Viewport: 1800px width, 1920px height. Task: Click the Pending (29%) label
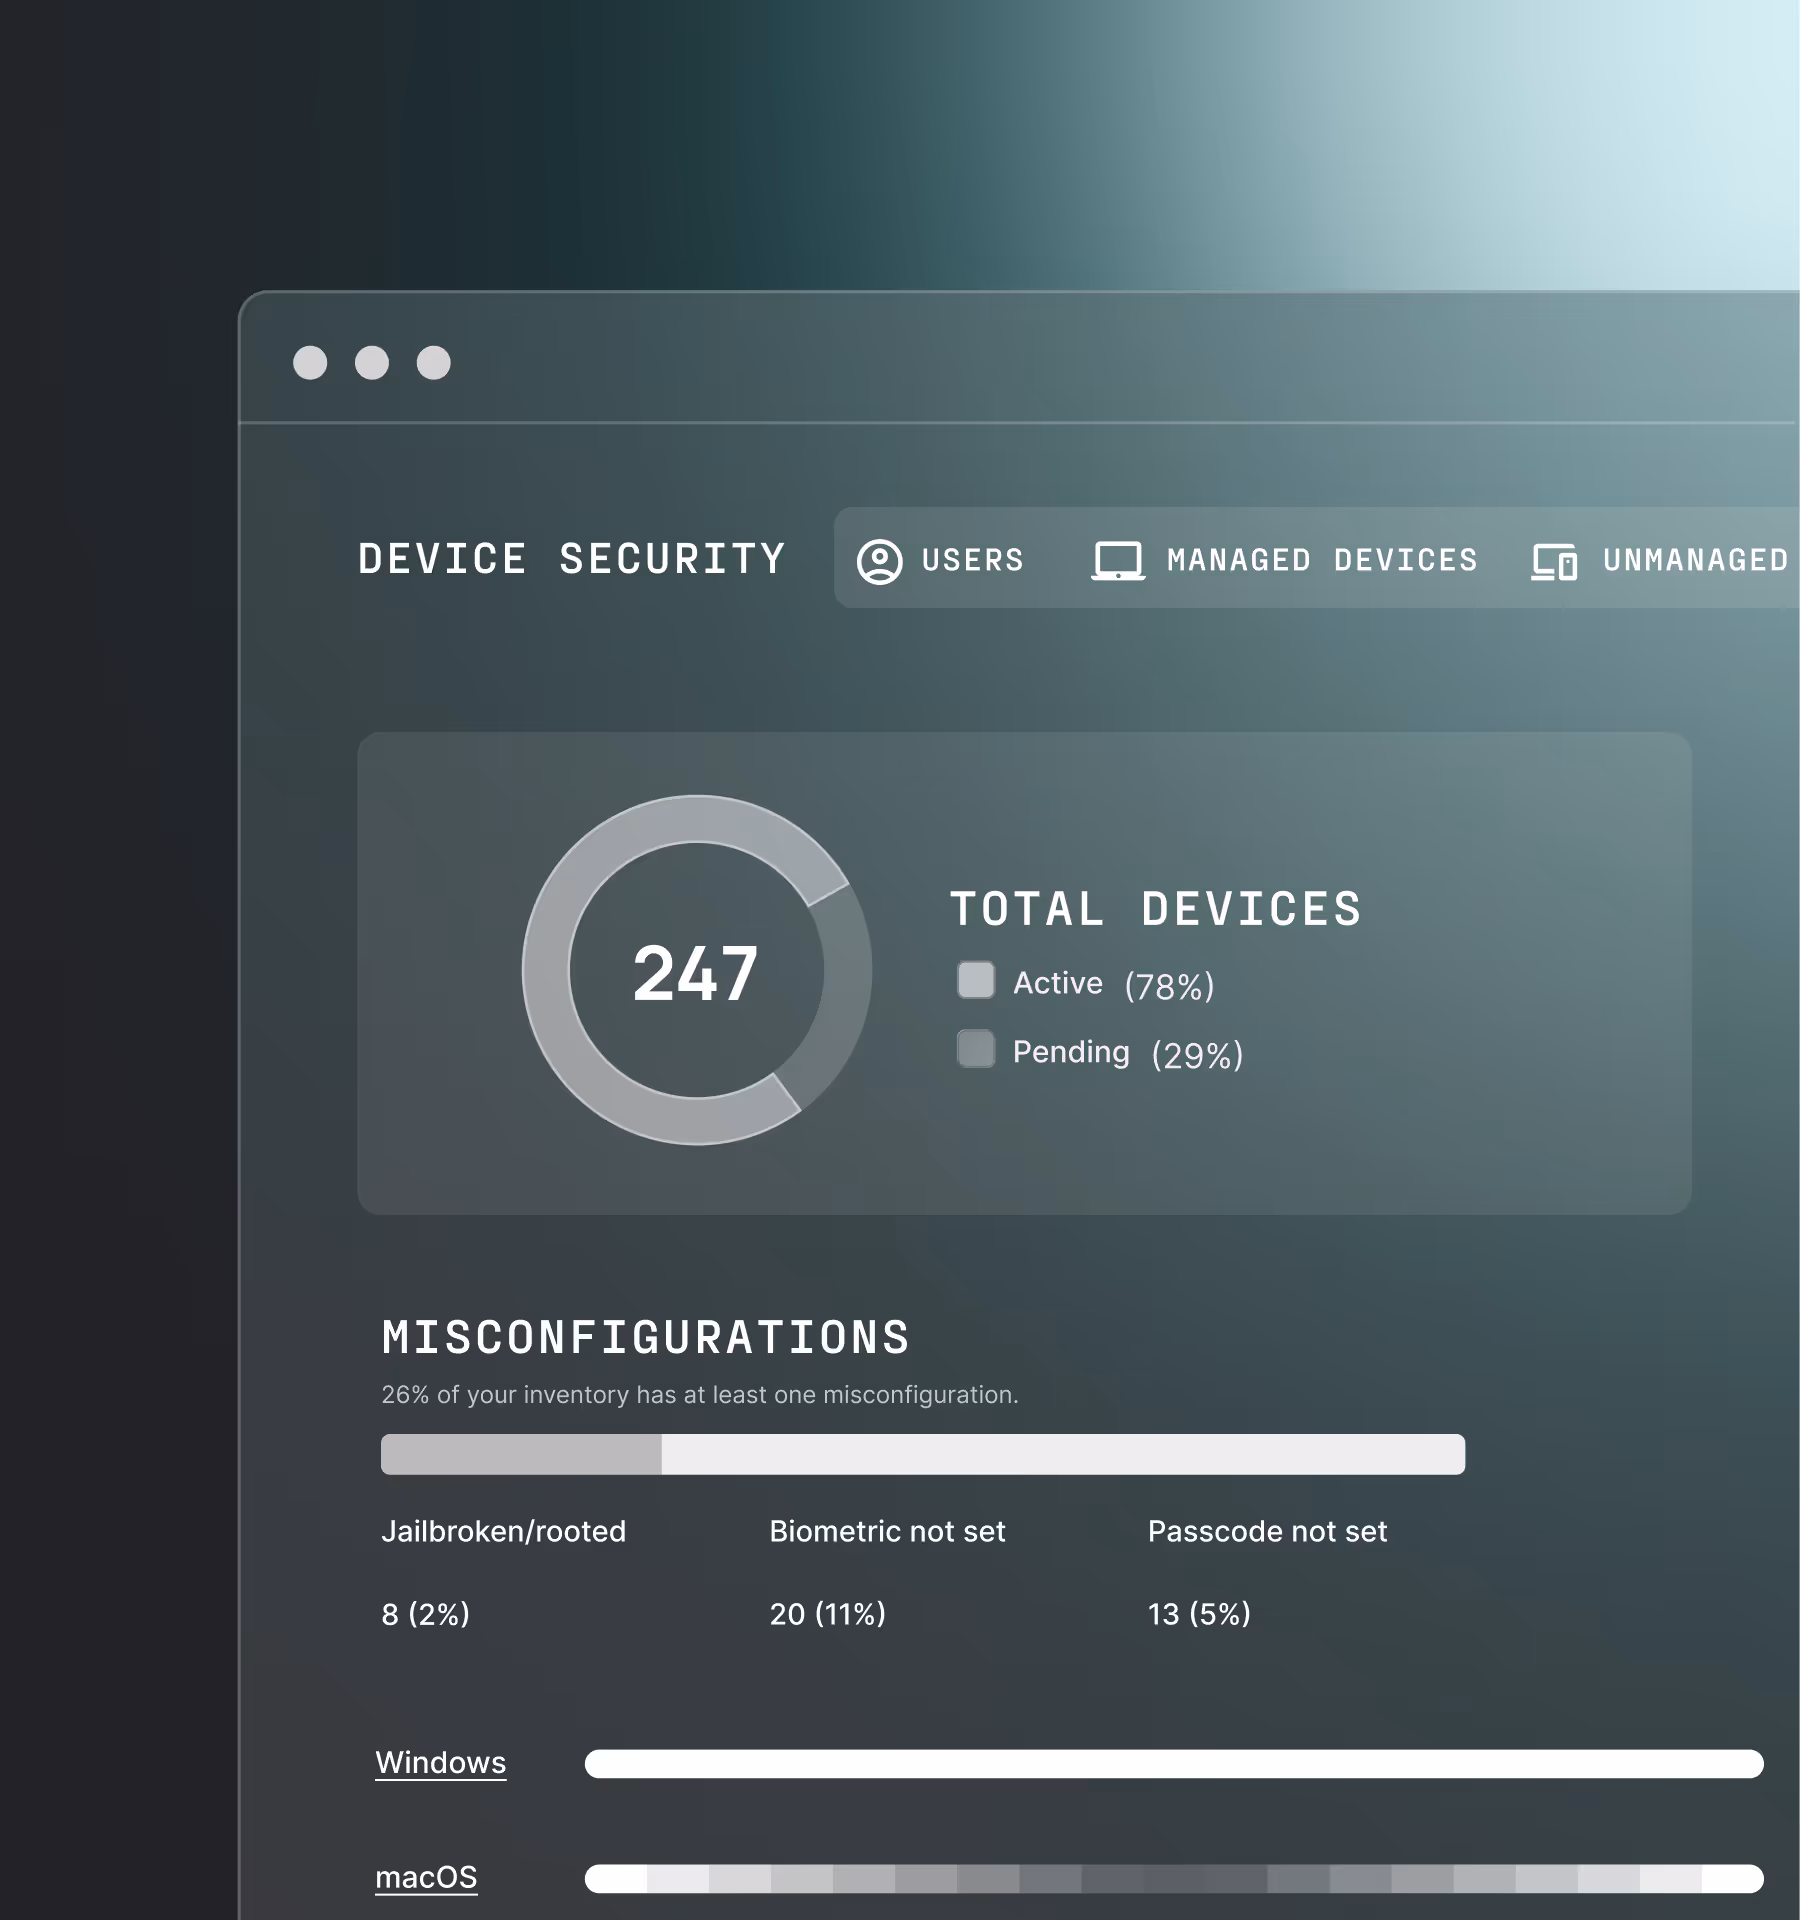[x=1128, y=1053]
